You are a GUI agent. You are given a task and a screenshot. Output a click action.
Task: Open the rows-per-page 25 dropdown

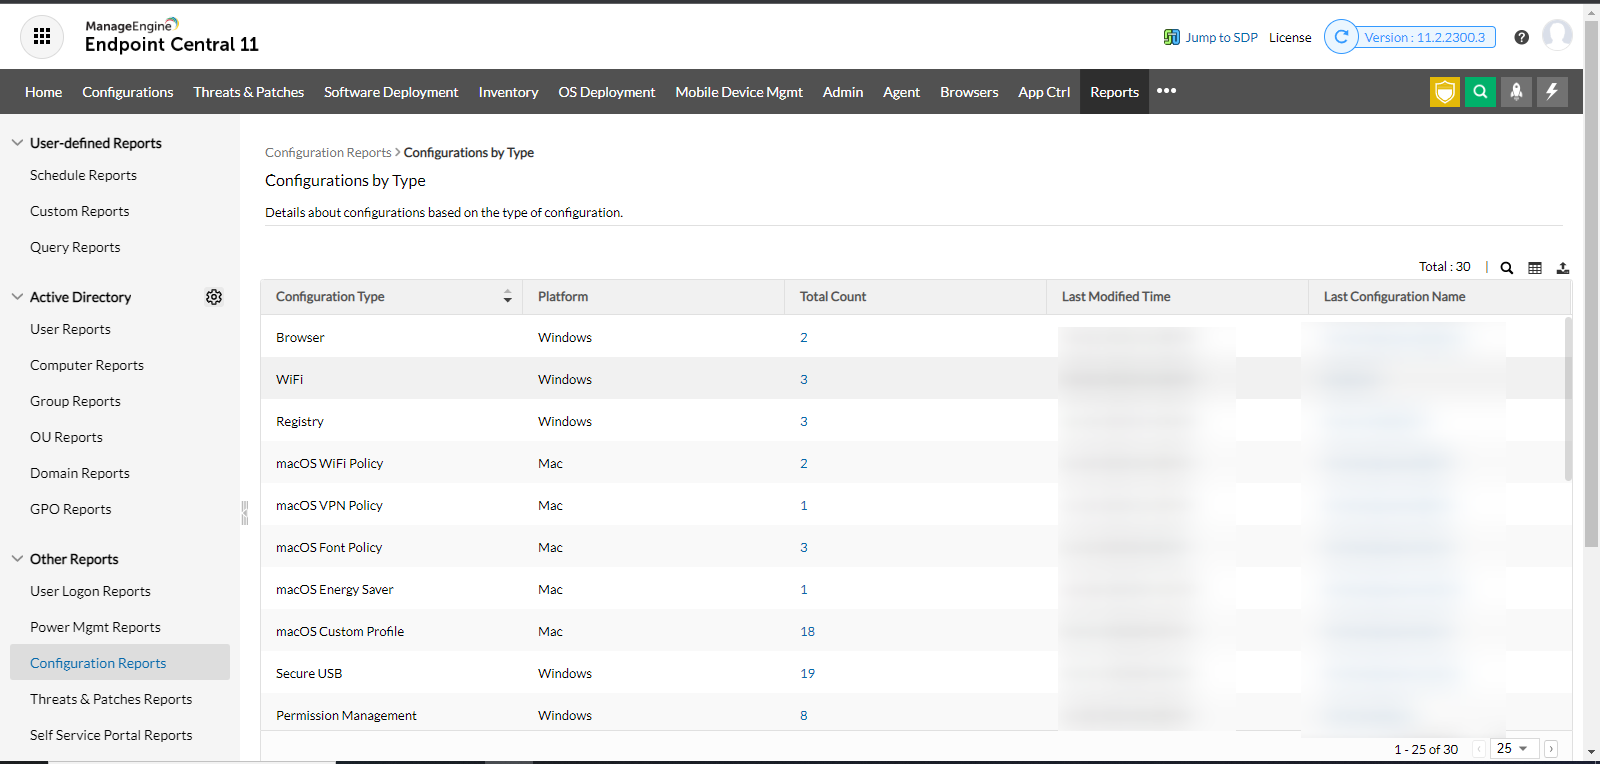coord(1512,748)
